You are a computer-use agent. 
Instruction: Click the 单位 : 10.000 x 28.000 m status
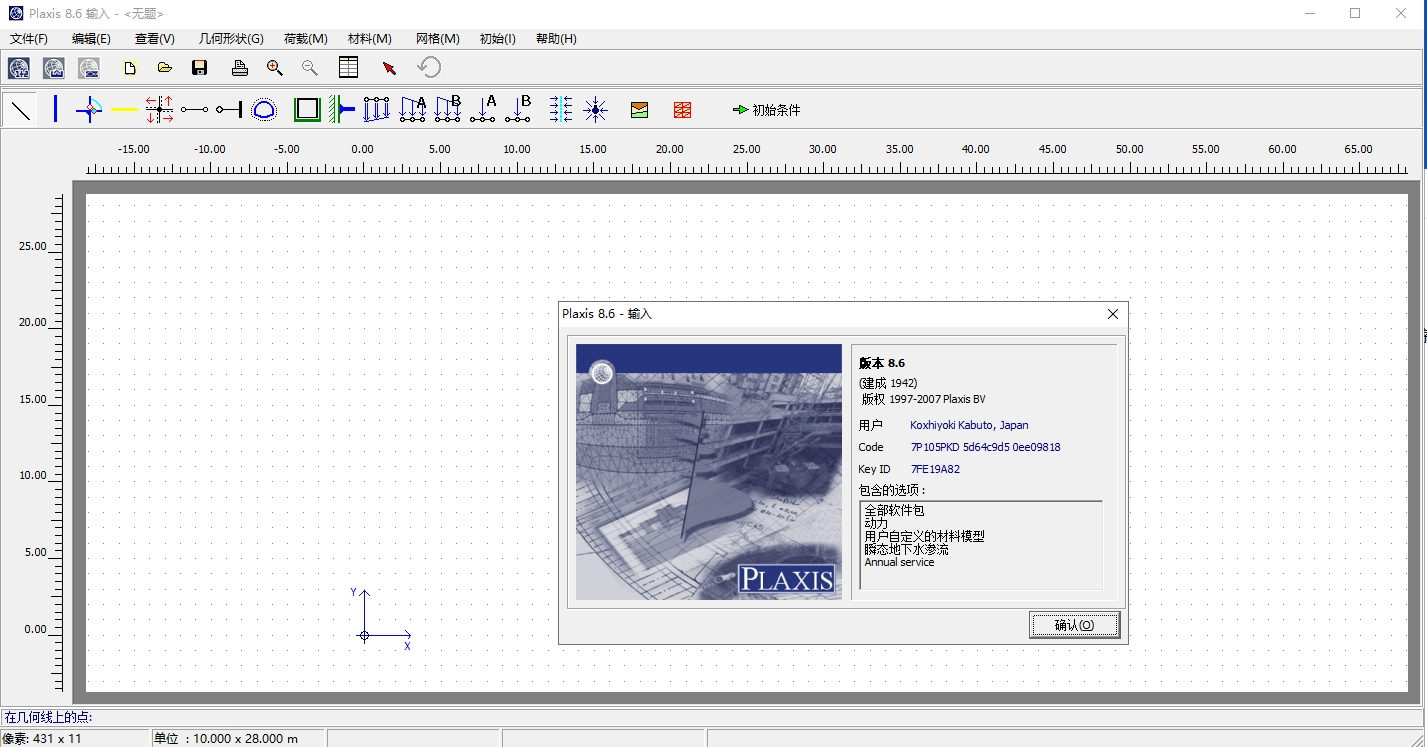(x=226, y=738)
